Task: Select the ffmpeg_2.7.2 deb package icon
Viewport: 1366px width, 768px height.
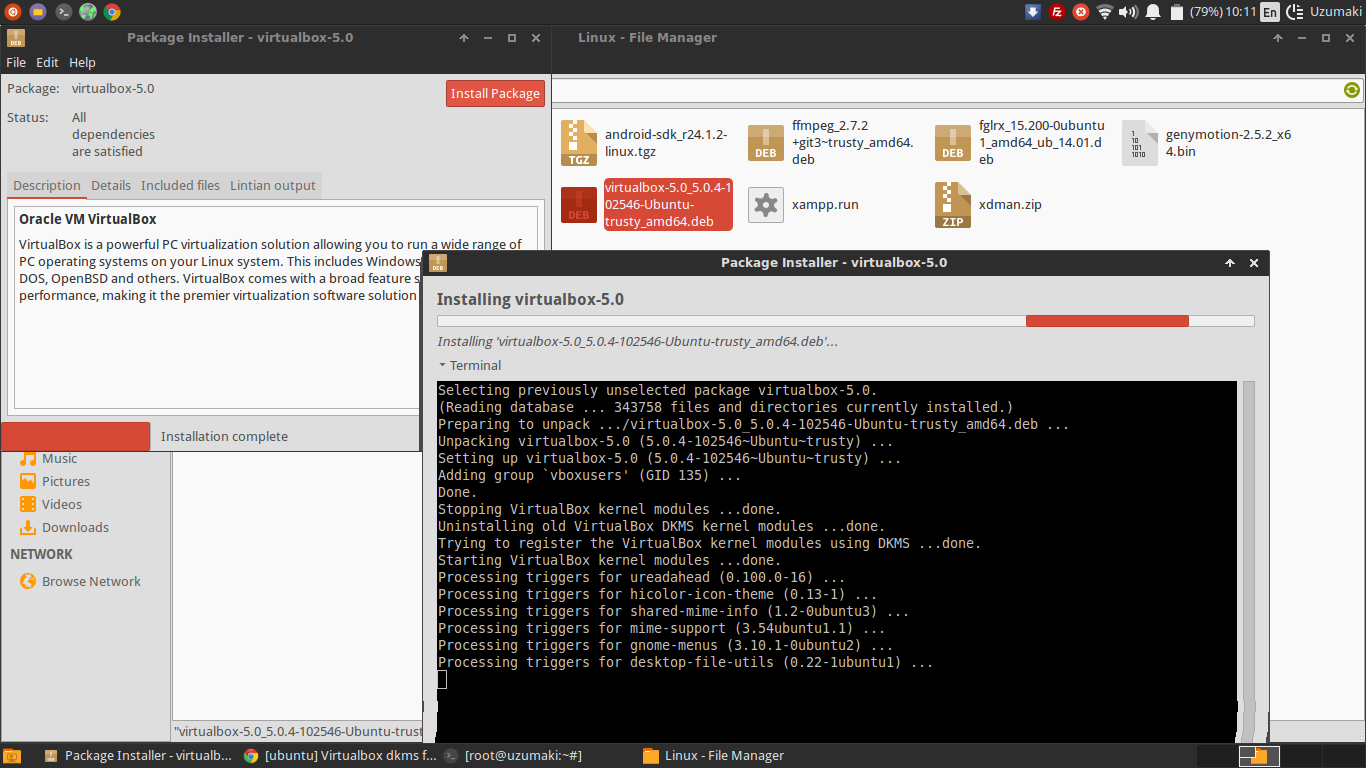Action: coord(766,143)
